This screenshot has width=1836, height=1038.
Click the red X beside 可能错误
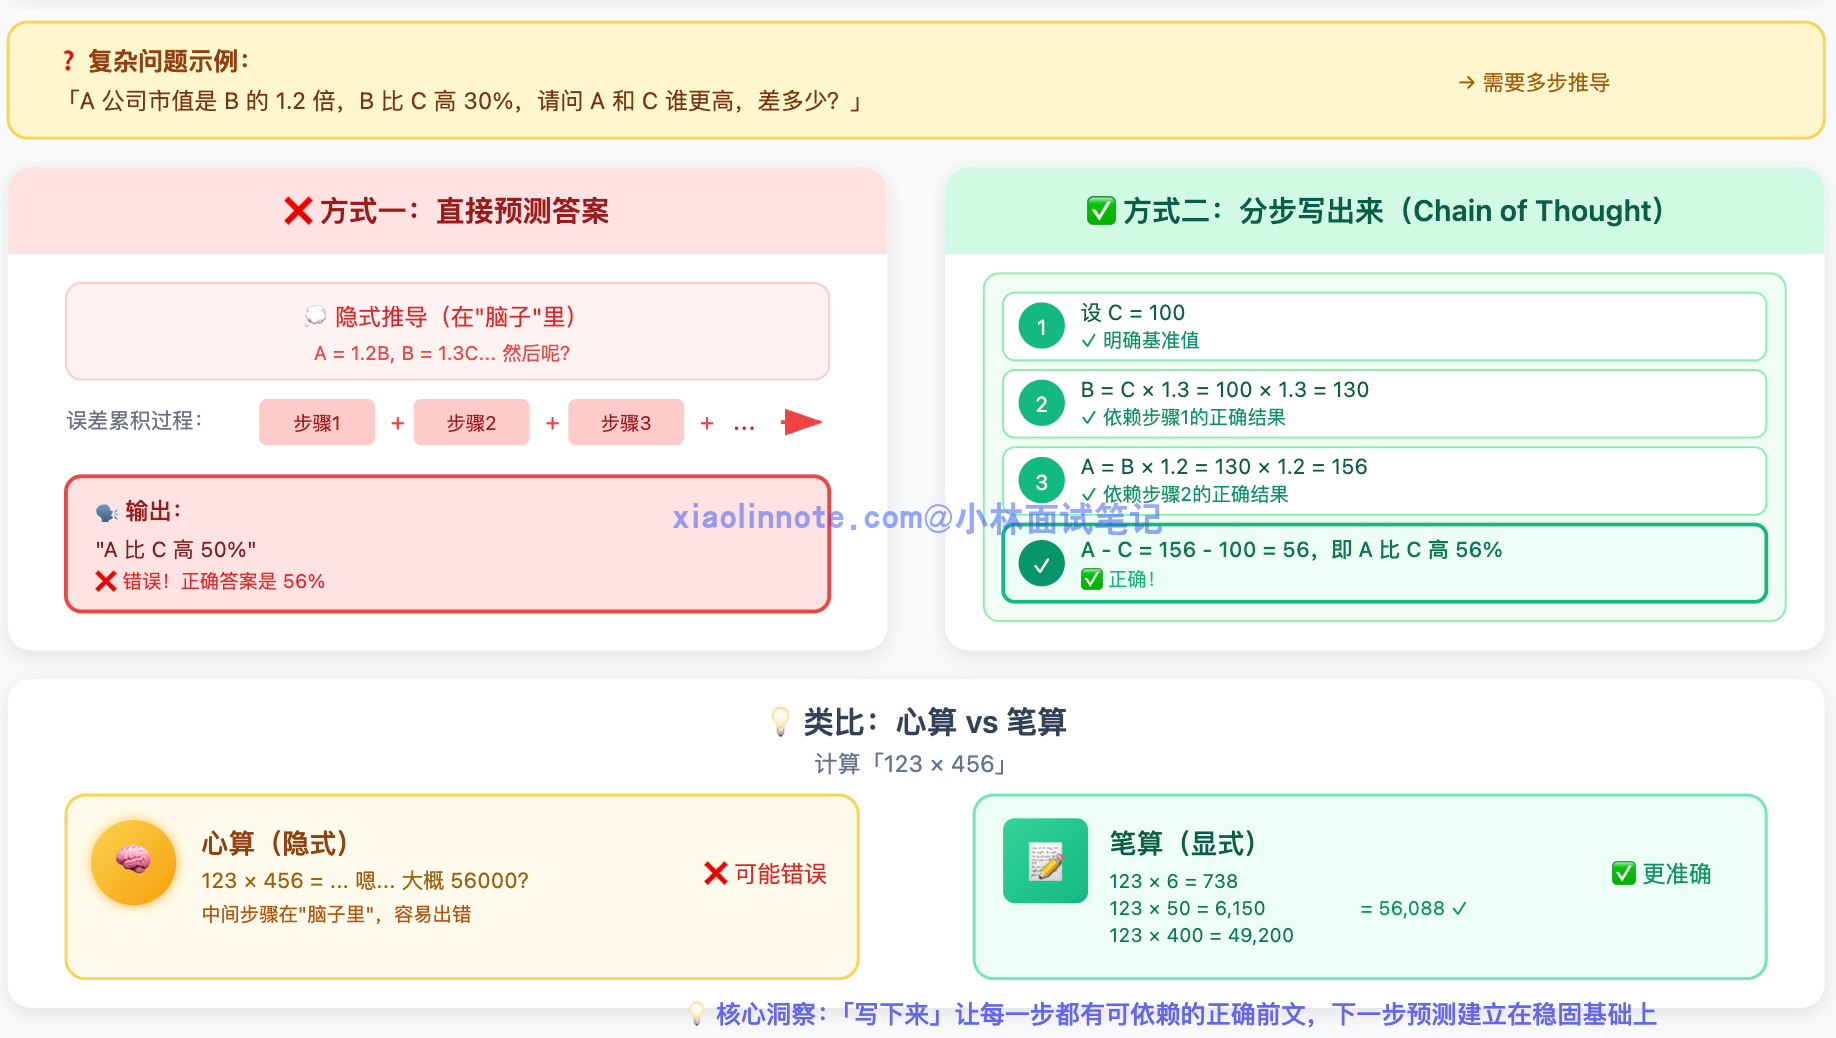(715, 873)
